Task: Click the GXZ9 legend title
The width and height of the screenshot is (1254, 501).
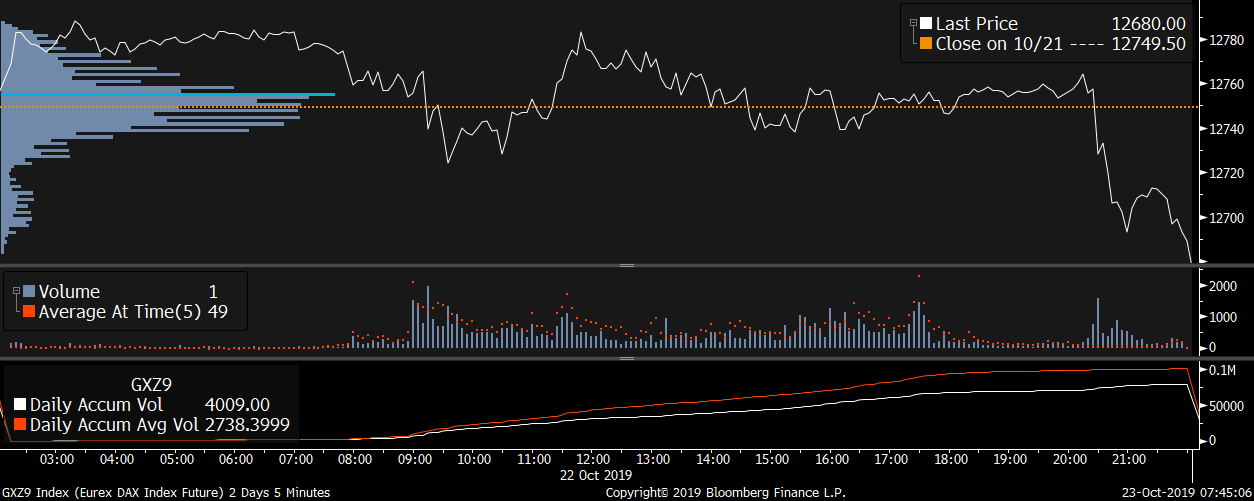Action: click(x=152, y=383)
